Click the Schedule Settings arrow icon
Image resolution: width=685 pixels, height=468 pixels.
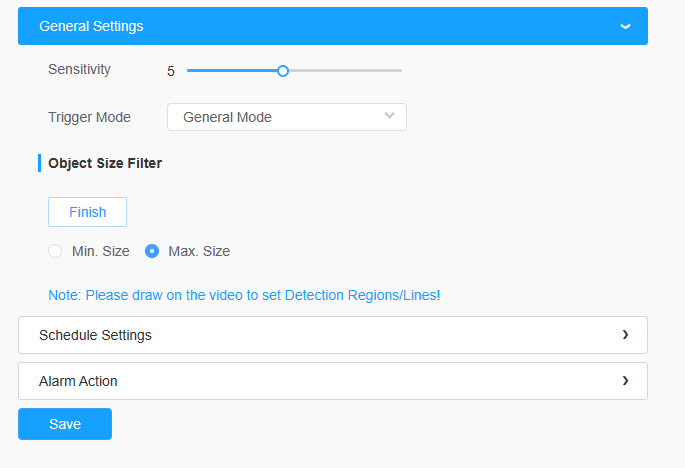[x=625, y=335]
